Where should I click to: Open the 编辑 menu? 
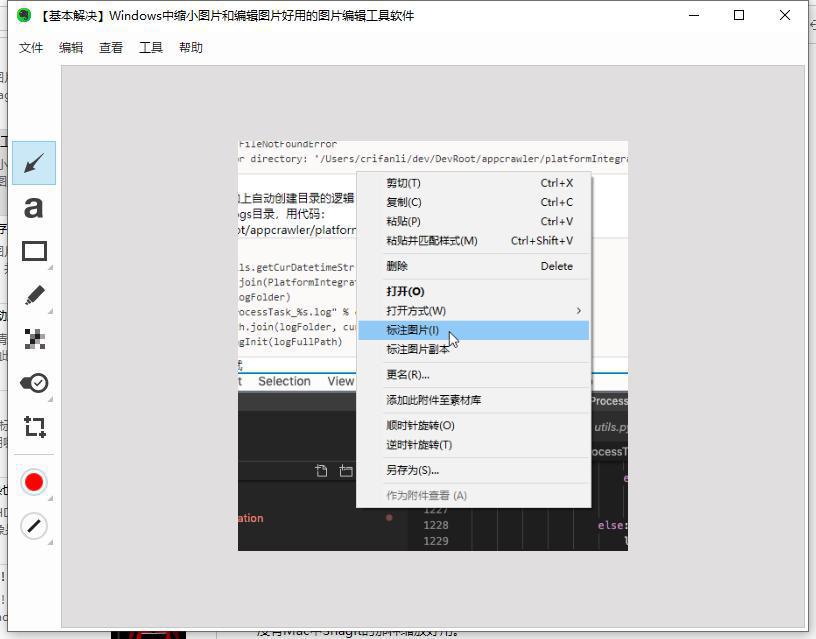[71, 48]
